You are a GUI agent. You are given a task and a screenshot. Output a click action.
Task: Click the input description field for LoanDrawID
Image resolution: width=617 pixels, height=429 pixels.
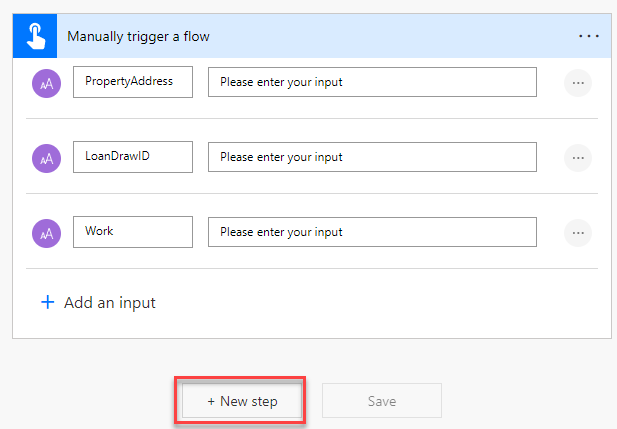[x=372, y=157]
